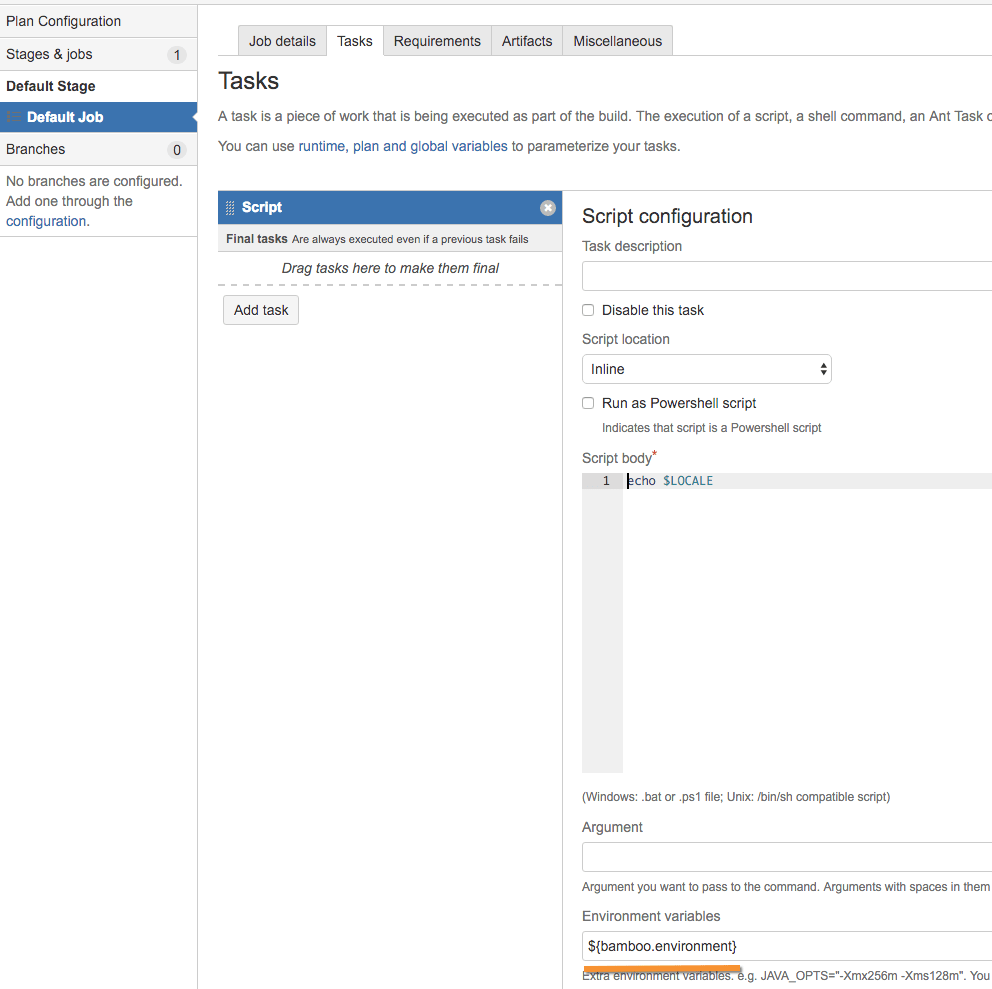Viewport: 992px width, 989px height.
Task: Enable the Disable this task checkbox
Action: pos(587,310)
